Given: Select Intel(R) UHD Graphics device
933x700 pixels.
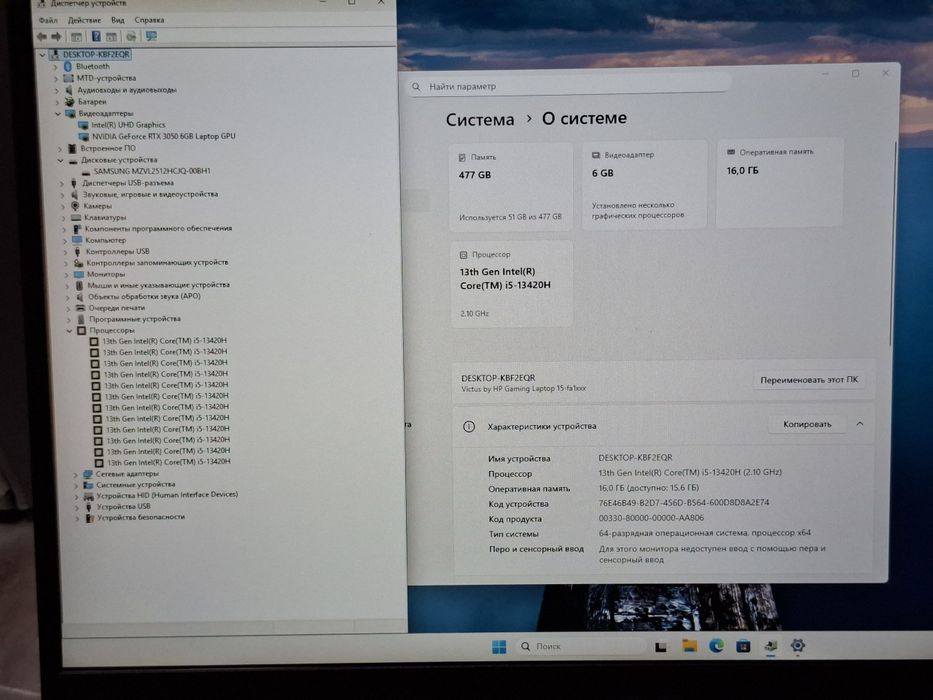Looking at the screenshot, I should coord(128,125).
